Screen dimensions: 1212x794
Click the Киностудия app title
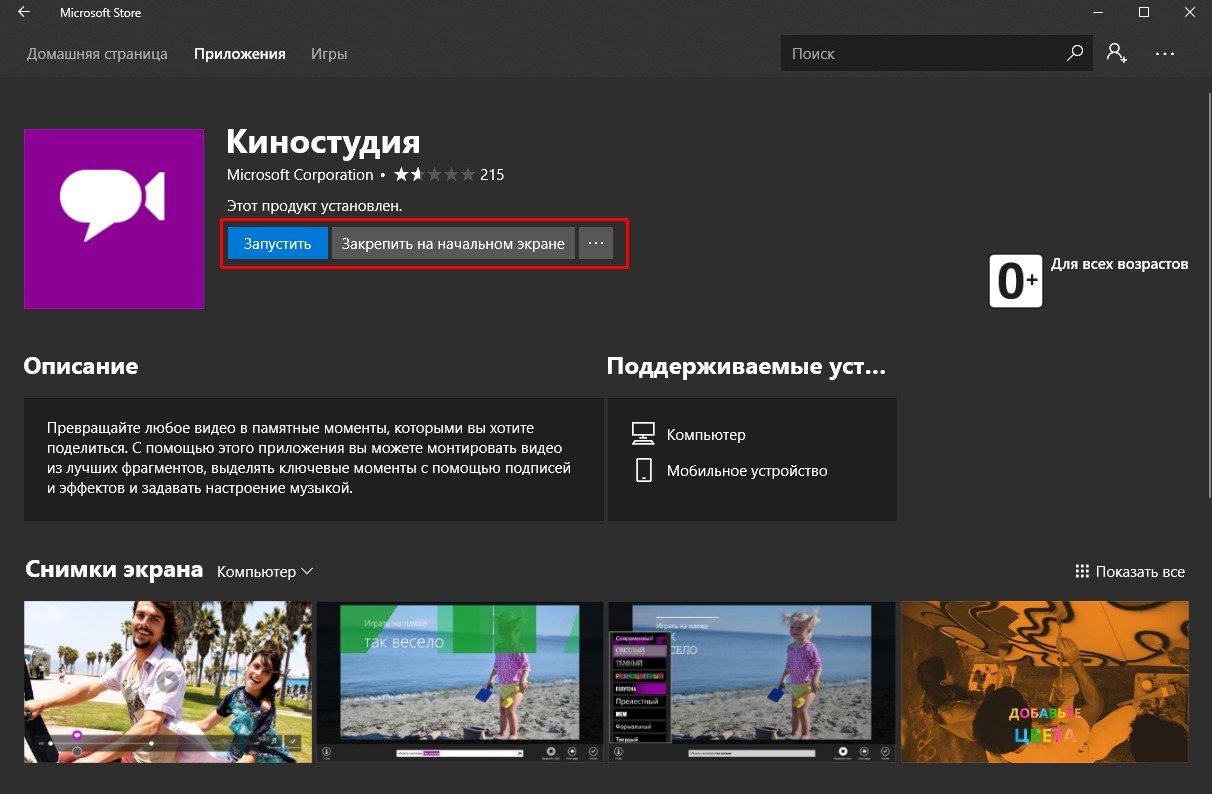323,141
